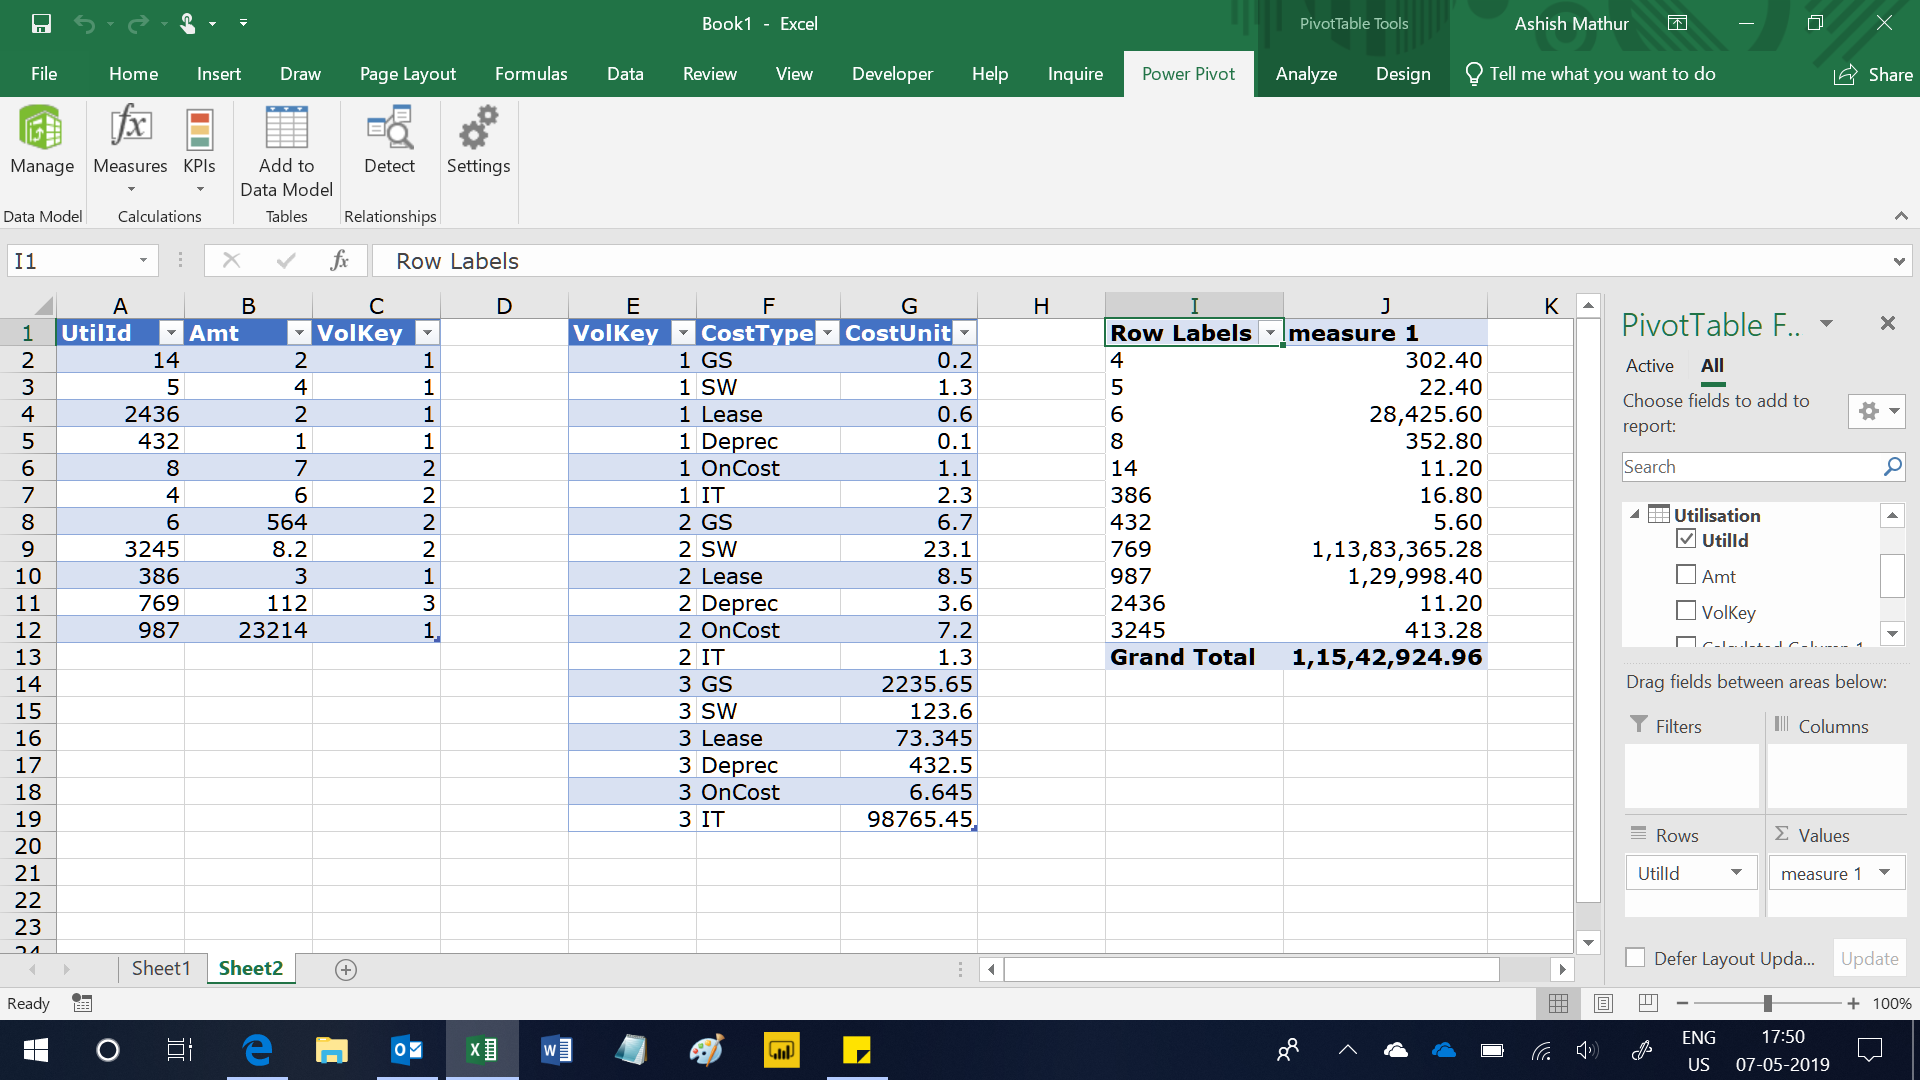Open the Amt column filter dropdown
This screenshot has width=1920, height=1080.
coord(299,333)
